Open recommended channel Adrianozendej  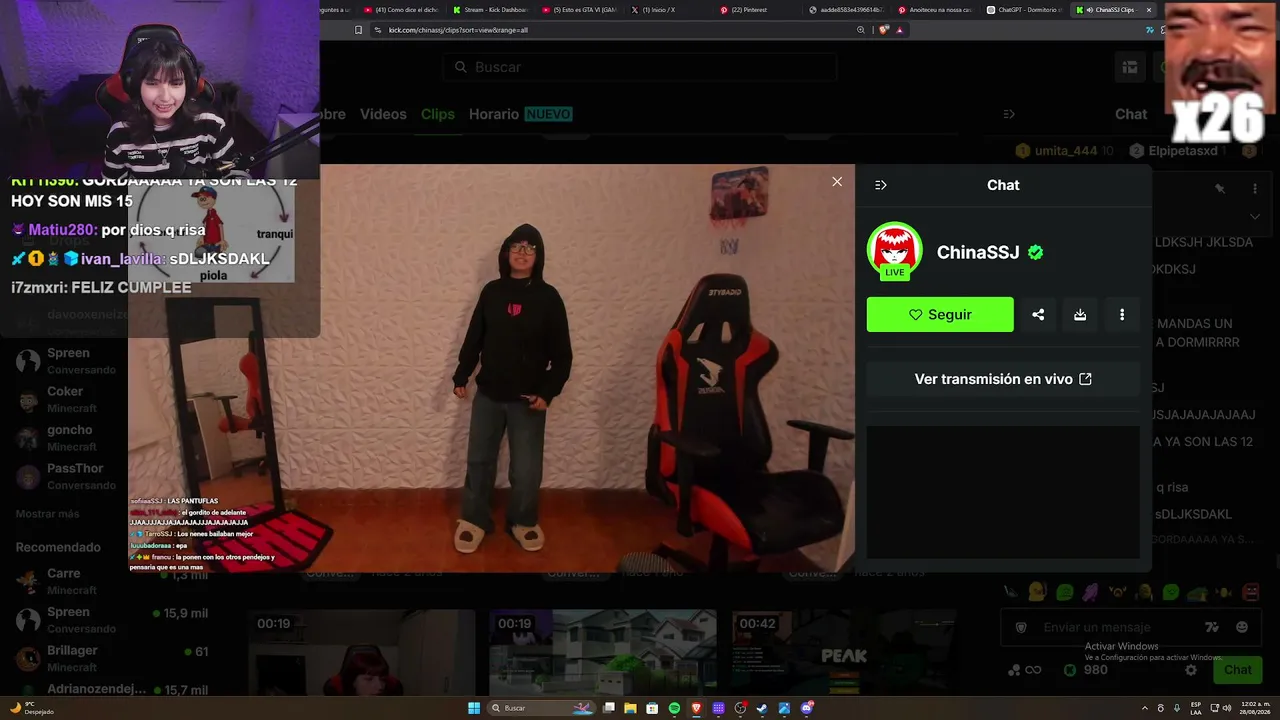pos(110,690)
